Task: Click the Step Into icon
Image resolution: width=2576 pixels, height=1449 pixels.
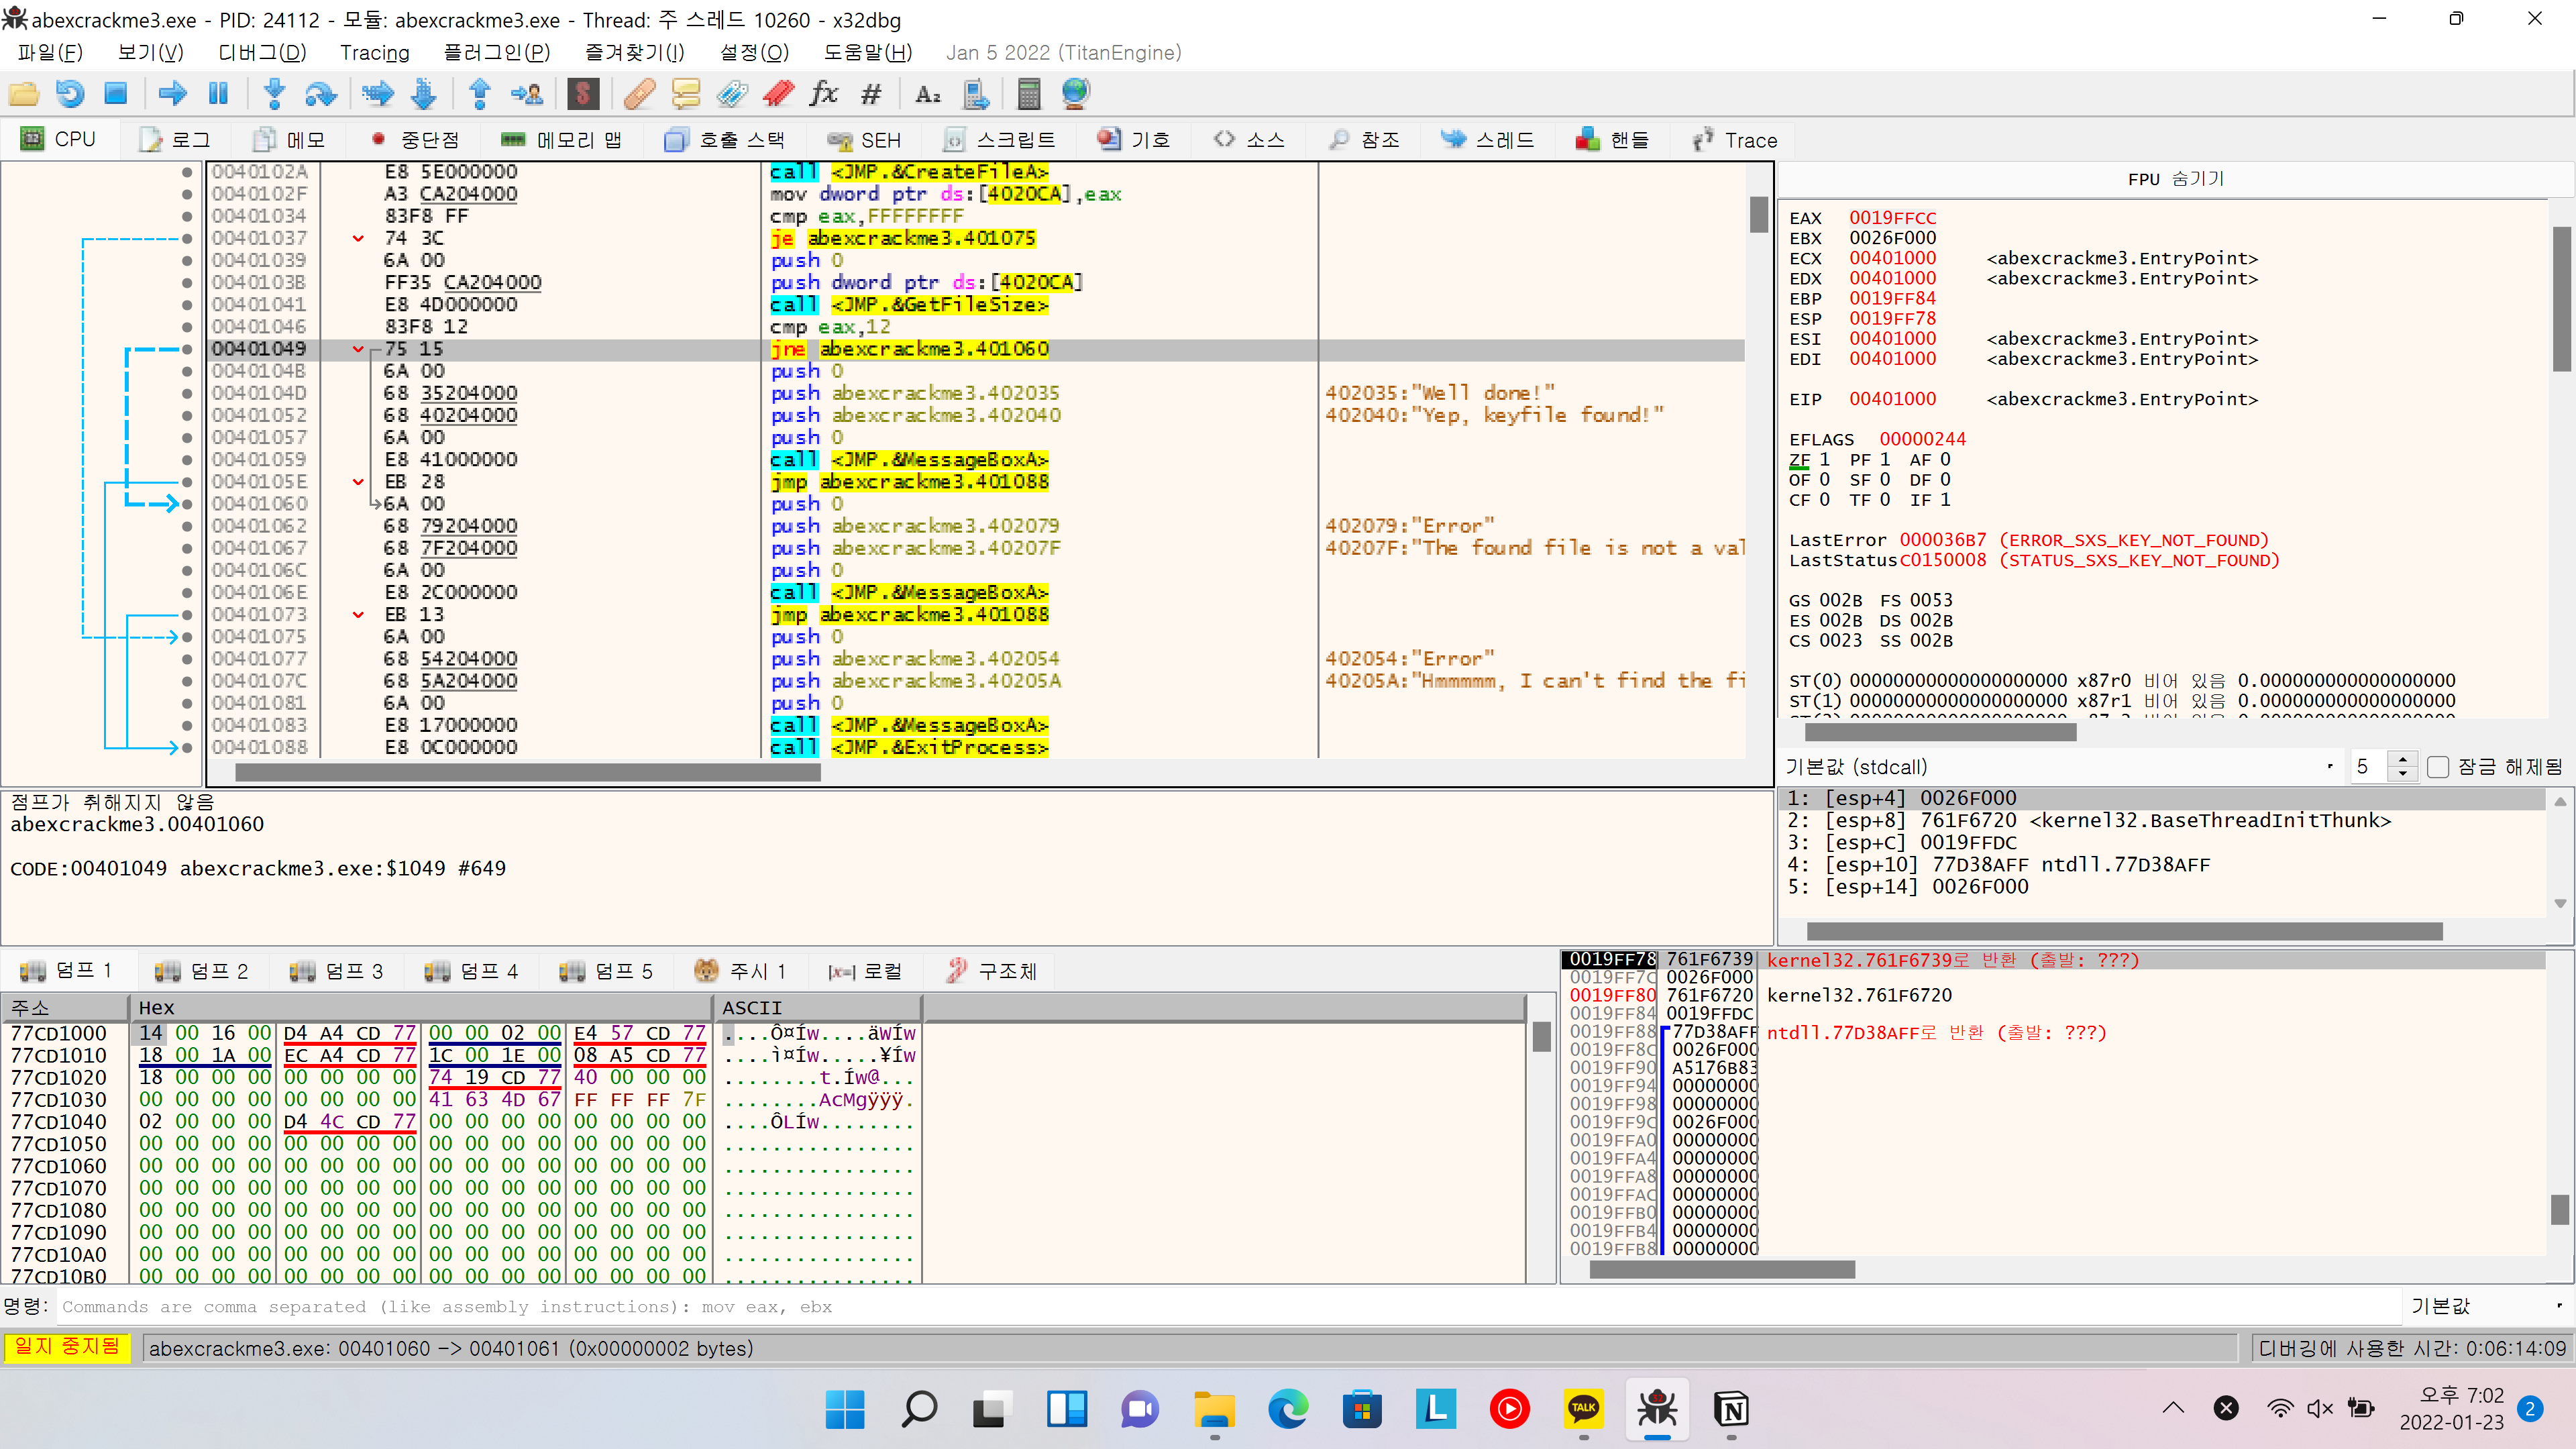Action: point(274,94)
